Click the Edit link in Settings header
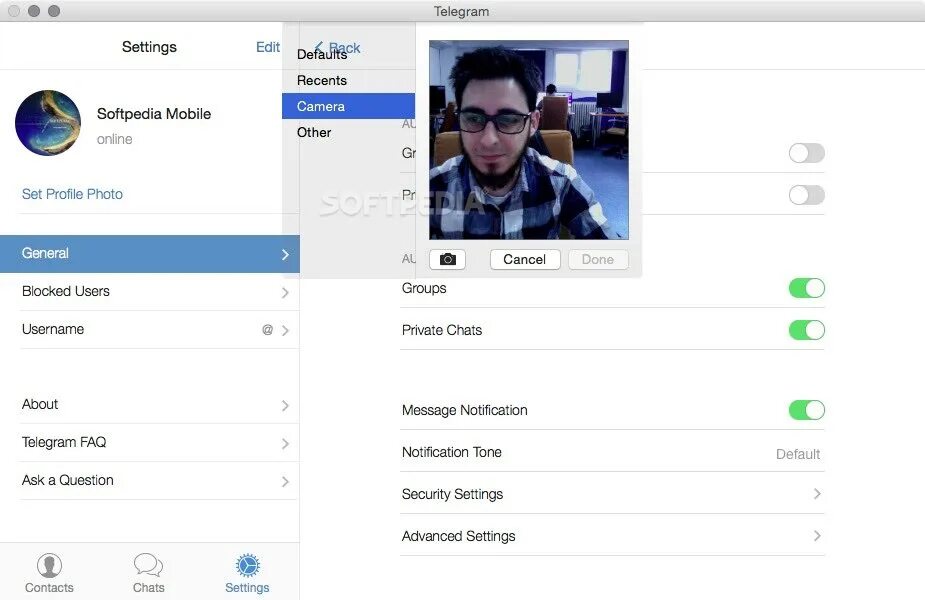This screenshot has width=925, height=600. (268, 47)
